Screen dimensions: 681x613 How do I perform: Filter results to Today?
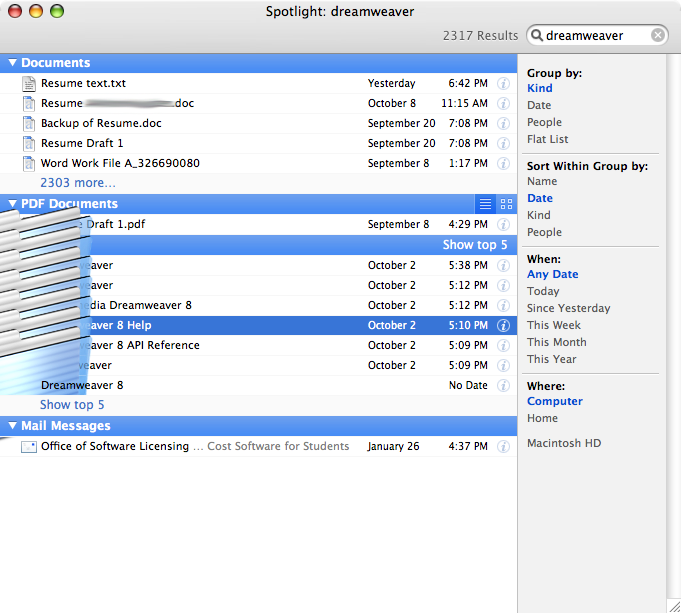click(x=543, y=291)
